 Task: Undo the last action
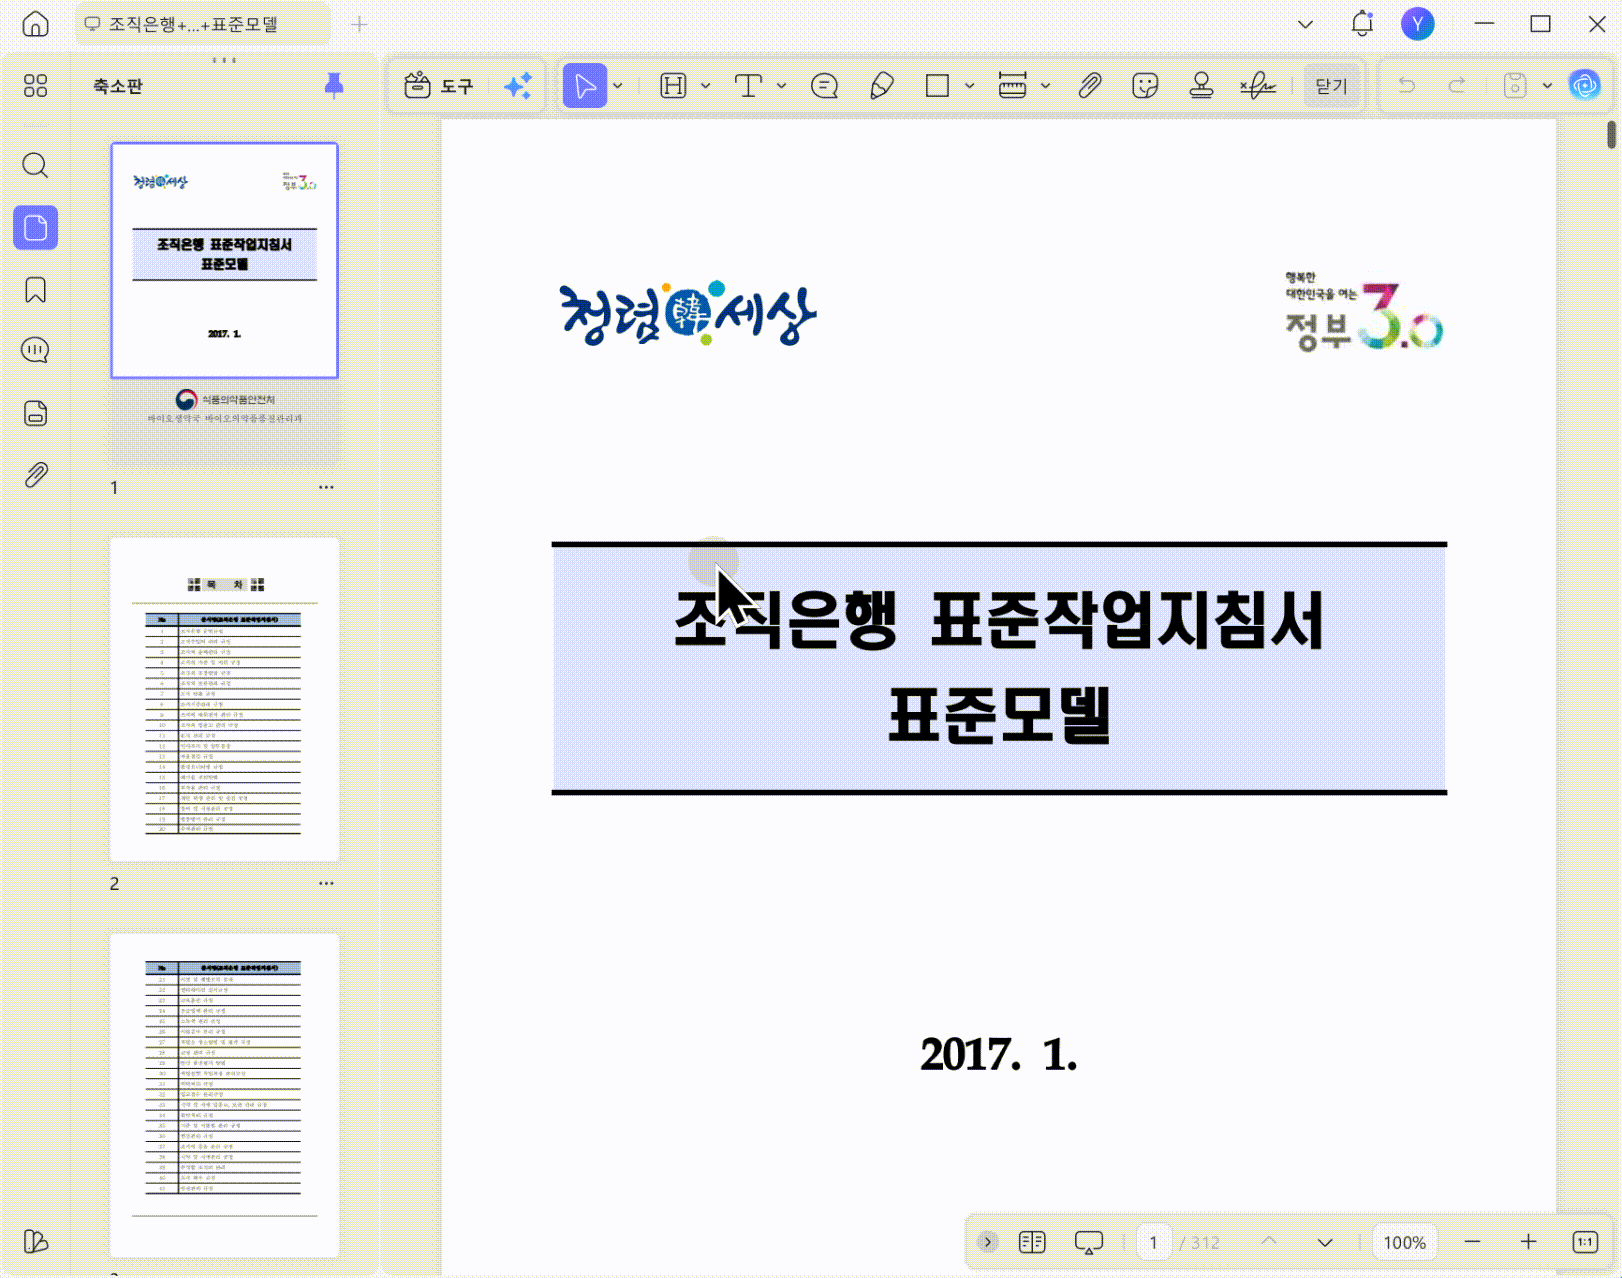1407,86
